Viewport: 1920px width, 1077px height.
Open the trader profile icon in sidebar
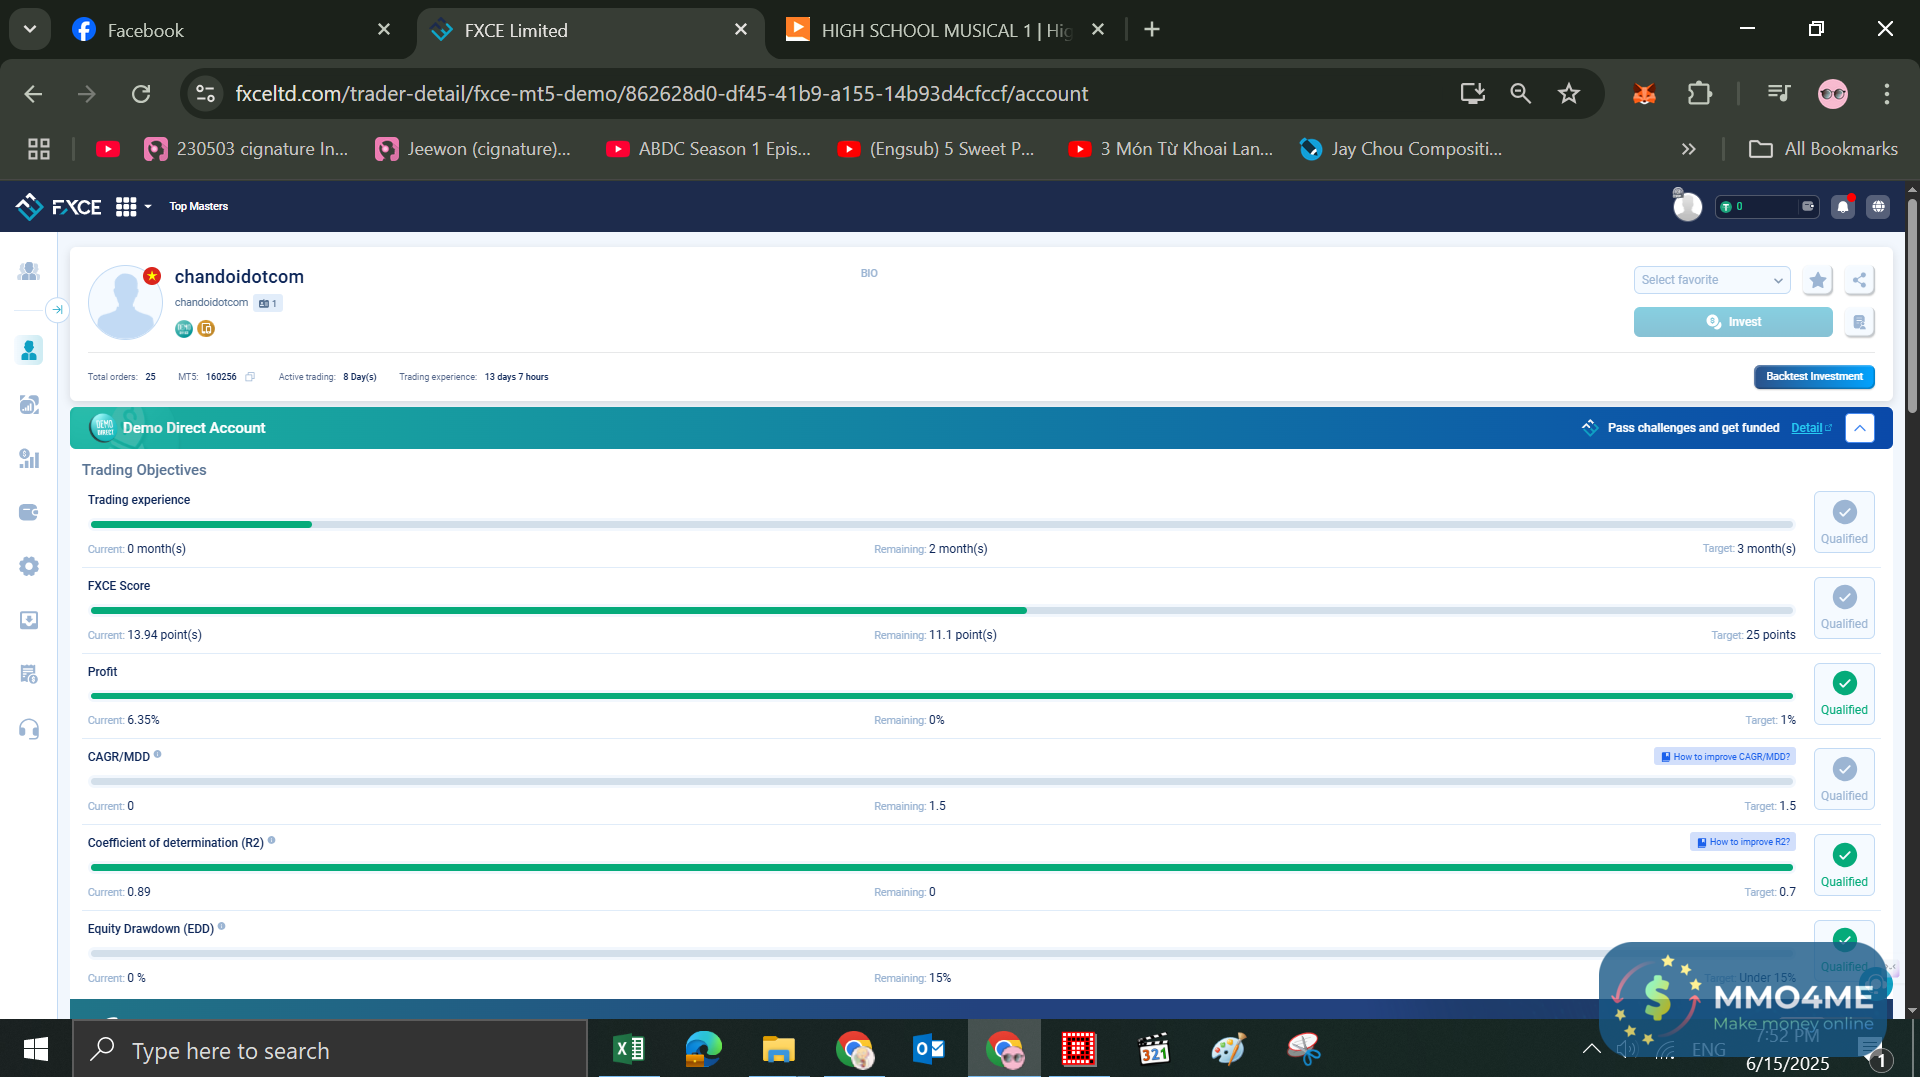click(x=29, y=350)
